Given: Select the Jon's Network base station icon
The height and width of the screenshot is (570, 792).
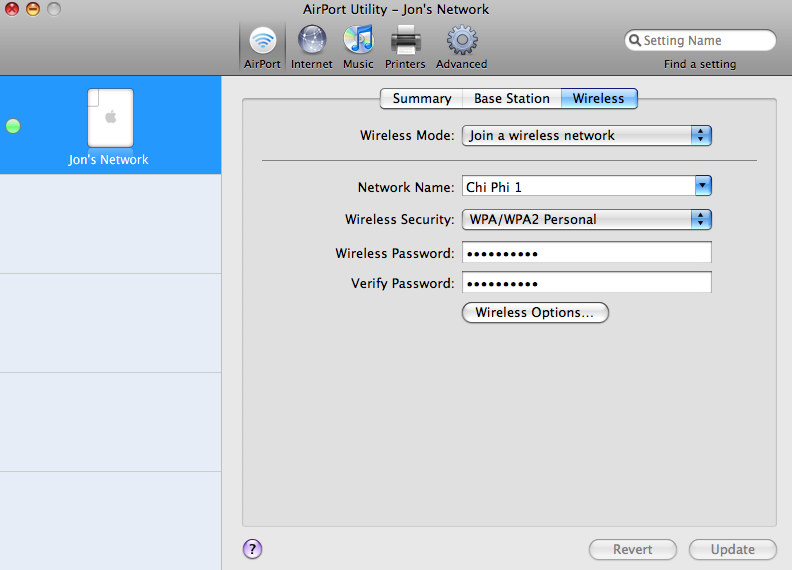Looking at the screenshot, I should [110, 118].
